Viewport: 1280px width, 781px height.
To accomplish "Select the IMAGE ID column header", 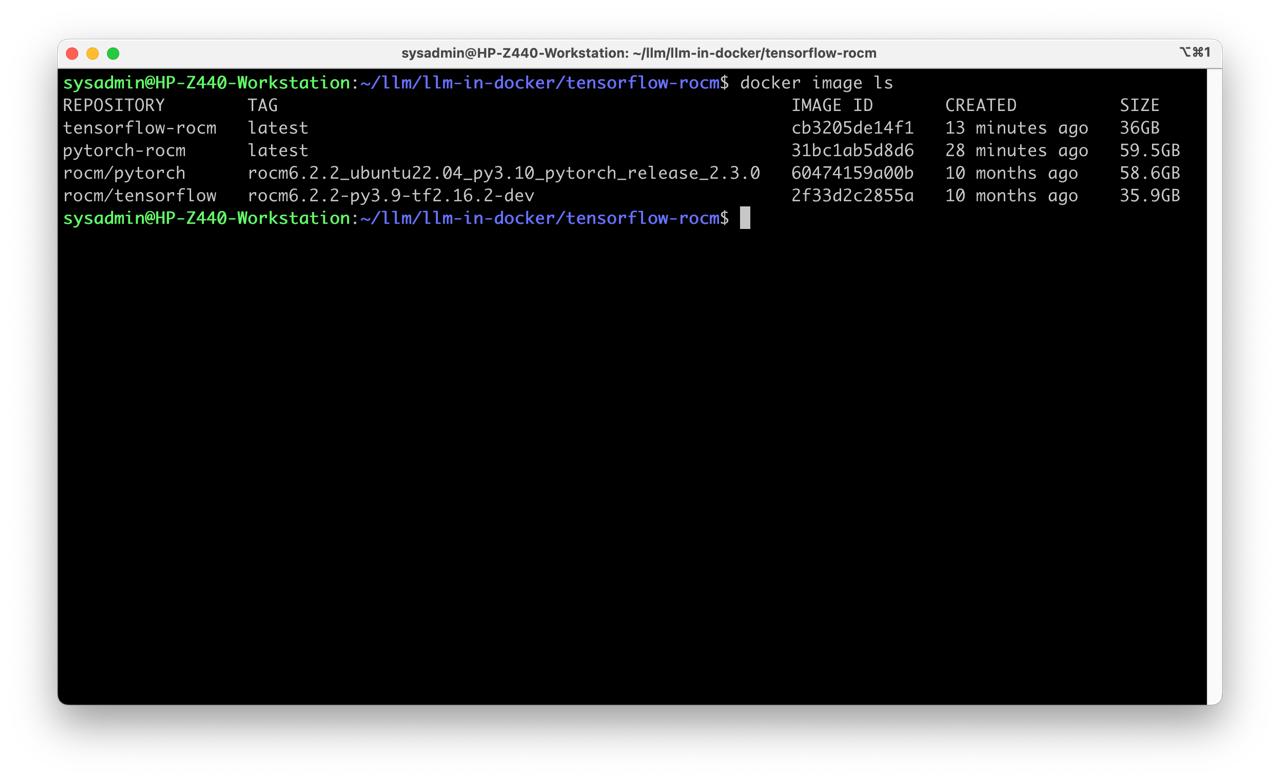I will pos(832,105).
